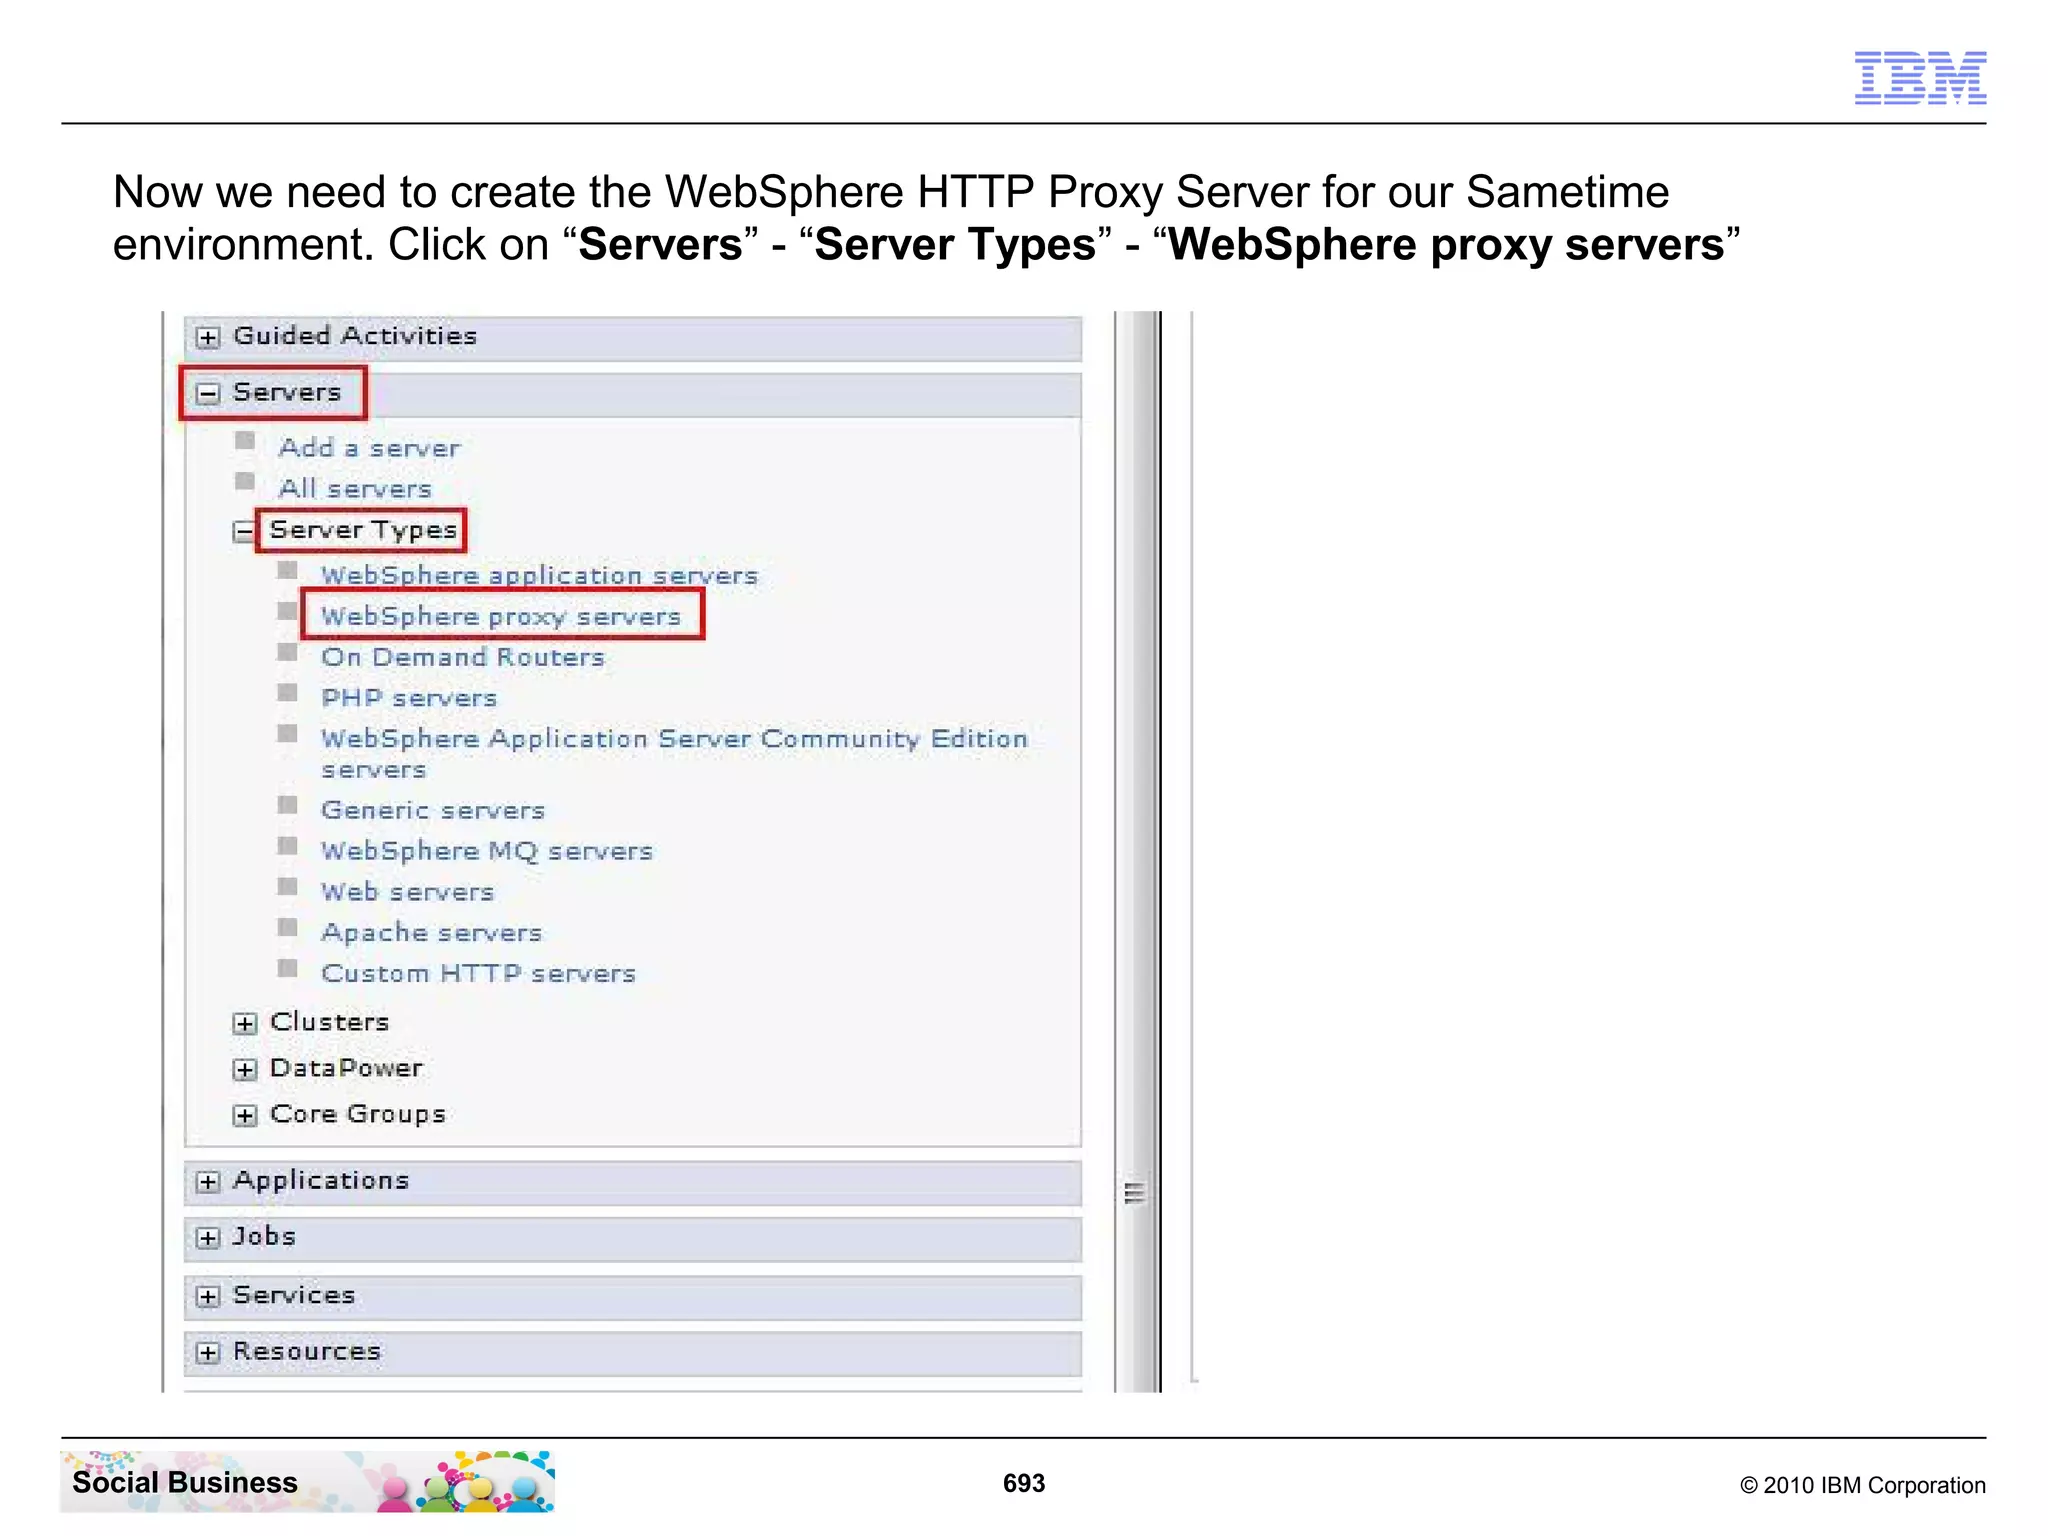Click bullet icon beside WebSphere proxy servers
Viewport: 2048px width, 1536px height.
click(288, 610)
